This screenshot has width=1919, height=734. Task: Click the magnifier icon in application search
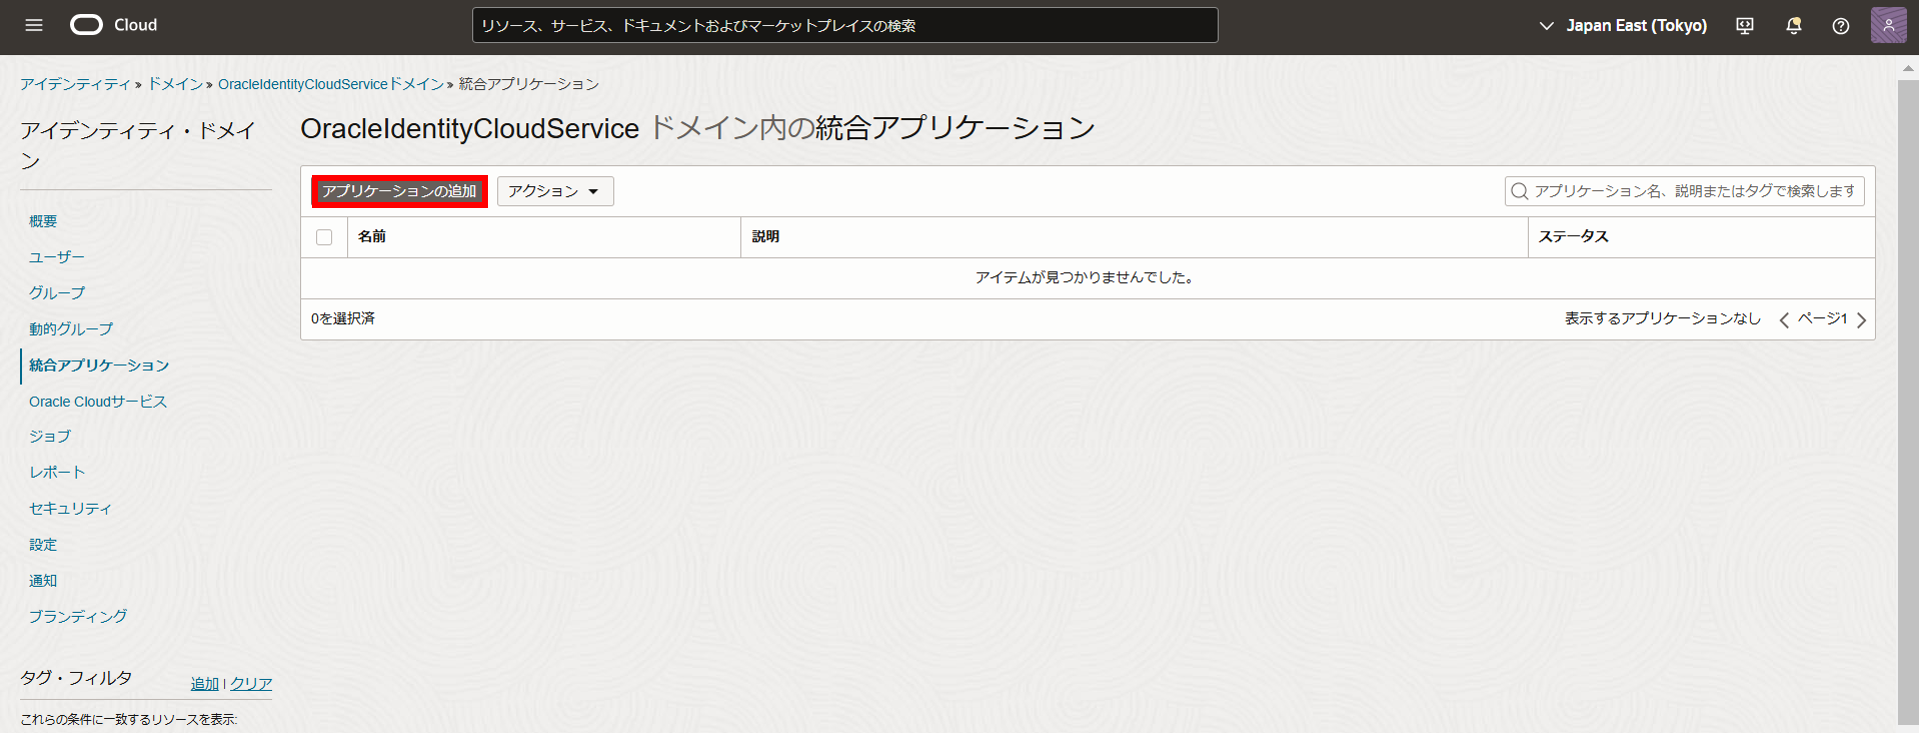click(1520, 191)
